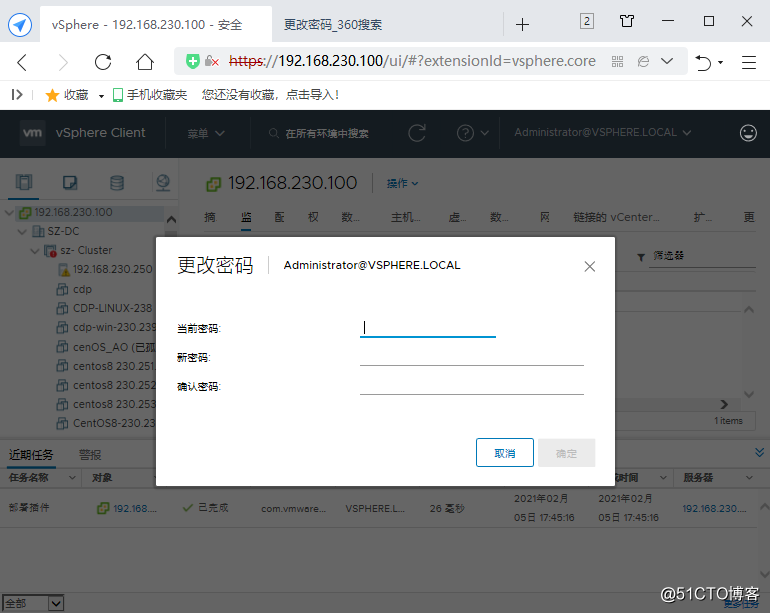Image resolution: width=770 pixels, height=613 pixels.
Task: Select the cenOS_AO virtual machine
Action: 114,347
